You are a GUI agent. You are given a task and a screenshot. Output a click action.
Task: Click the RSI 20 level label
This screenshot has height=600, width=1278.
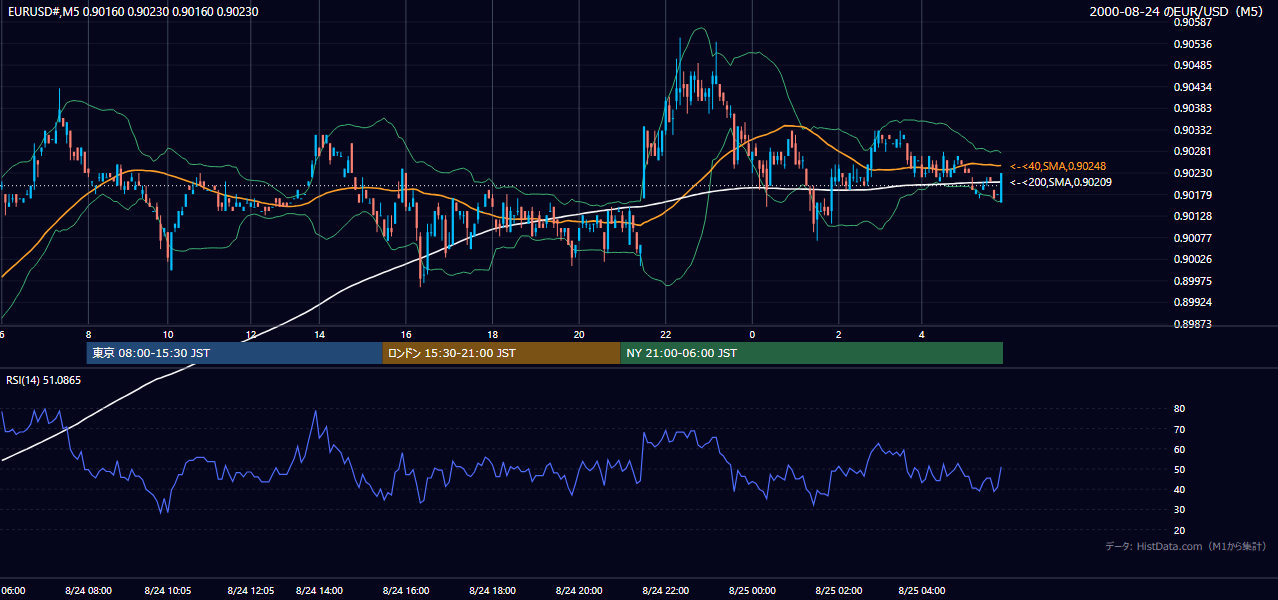[1180, 530]
